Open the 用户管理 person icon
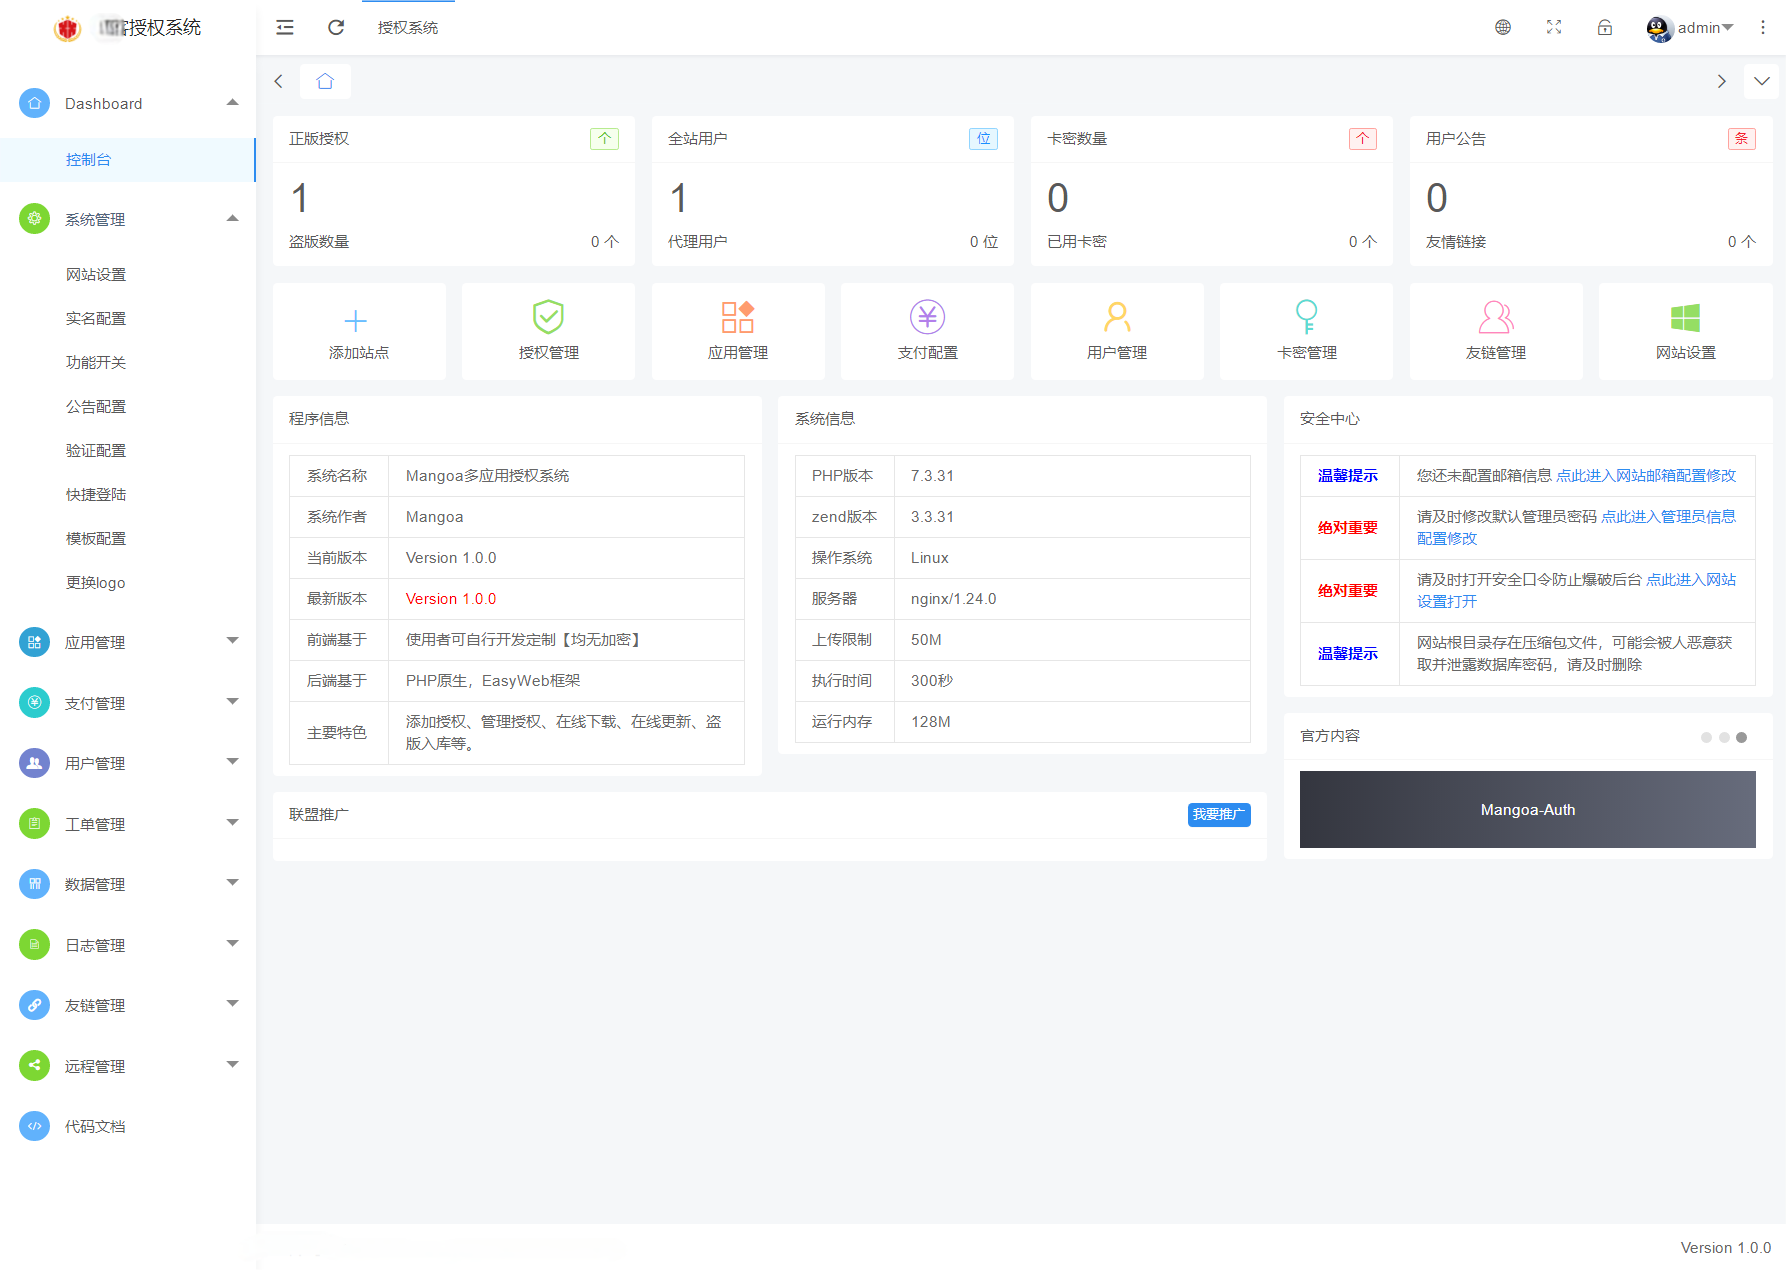This screenshot has height=1270, width=1786. click(1116, 318)
